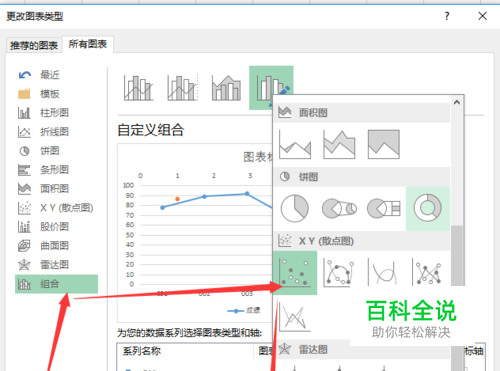Choose the Radar chart (雷达图) sidebar category
The image size is (500, 371).
[x=56, y=265]
